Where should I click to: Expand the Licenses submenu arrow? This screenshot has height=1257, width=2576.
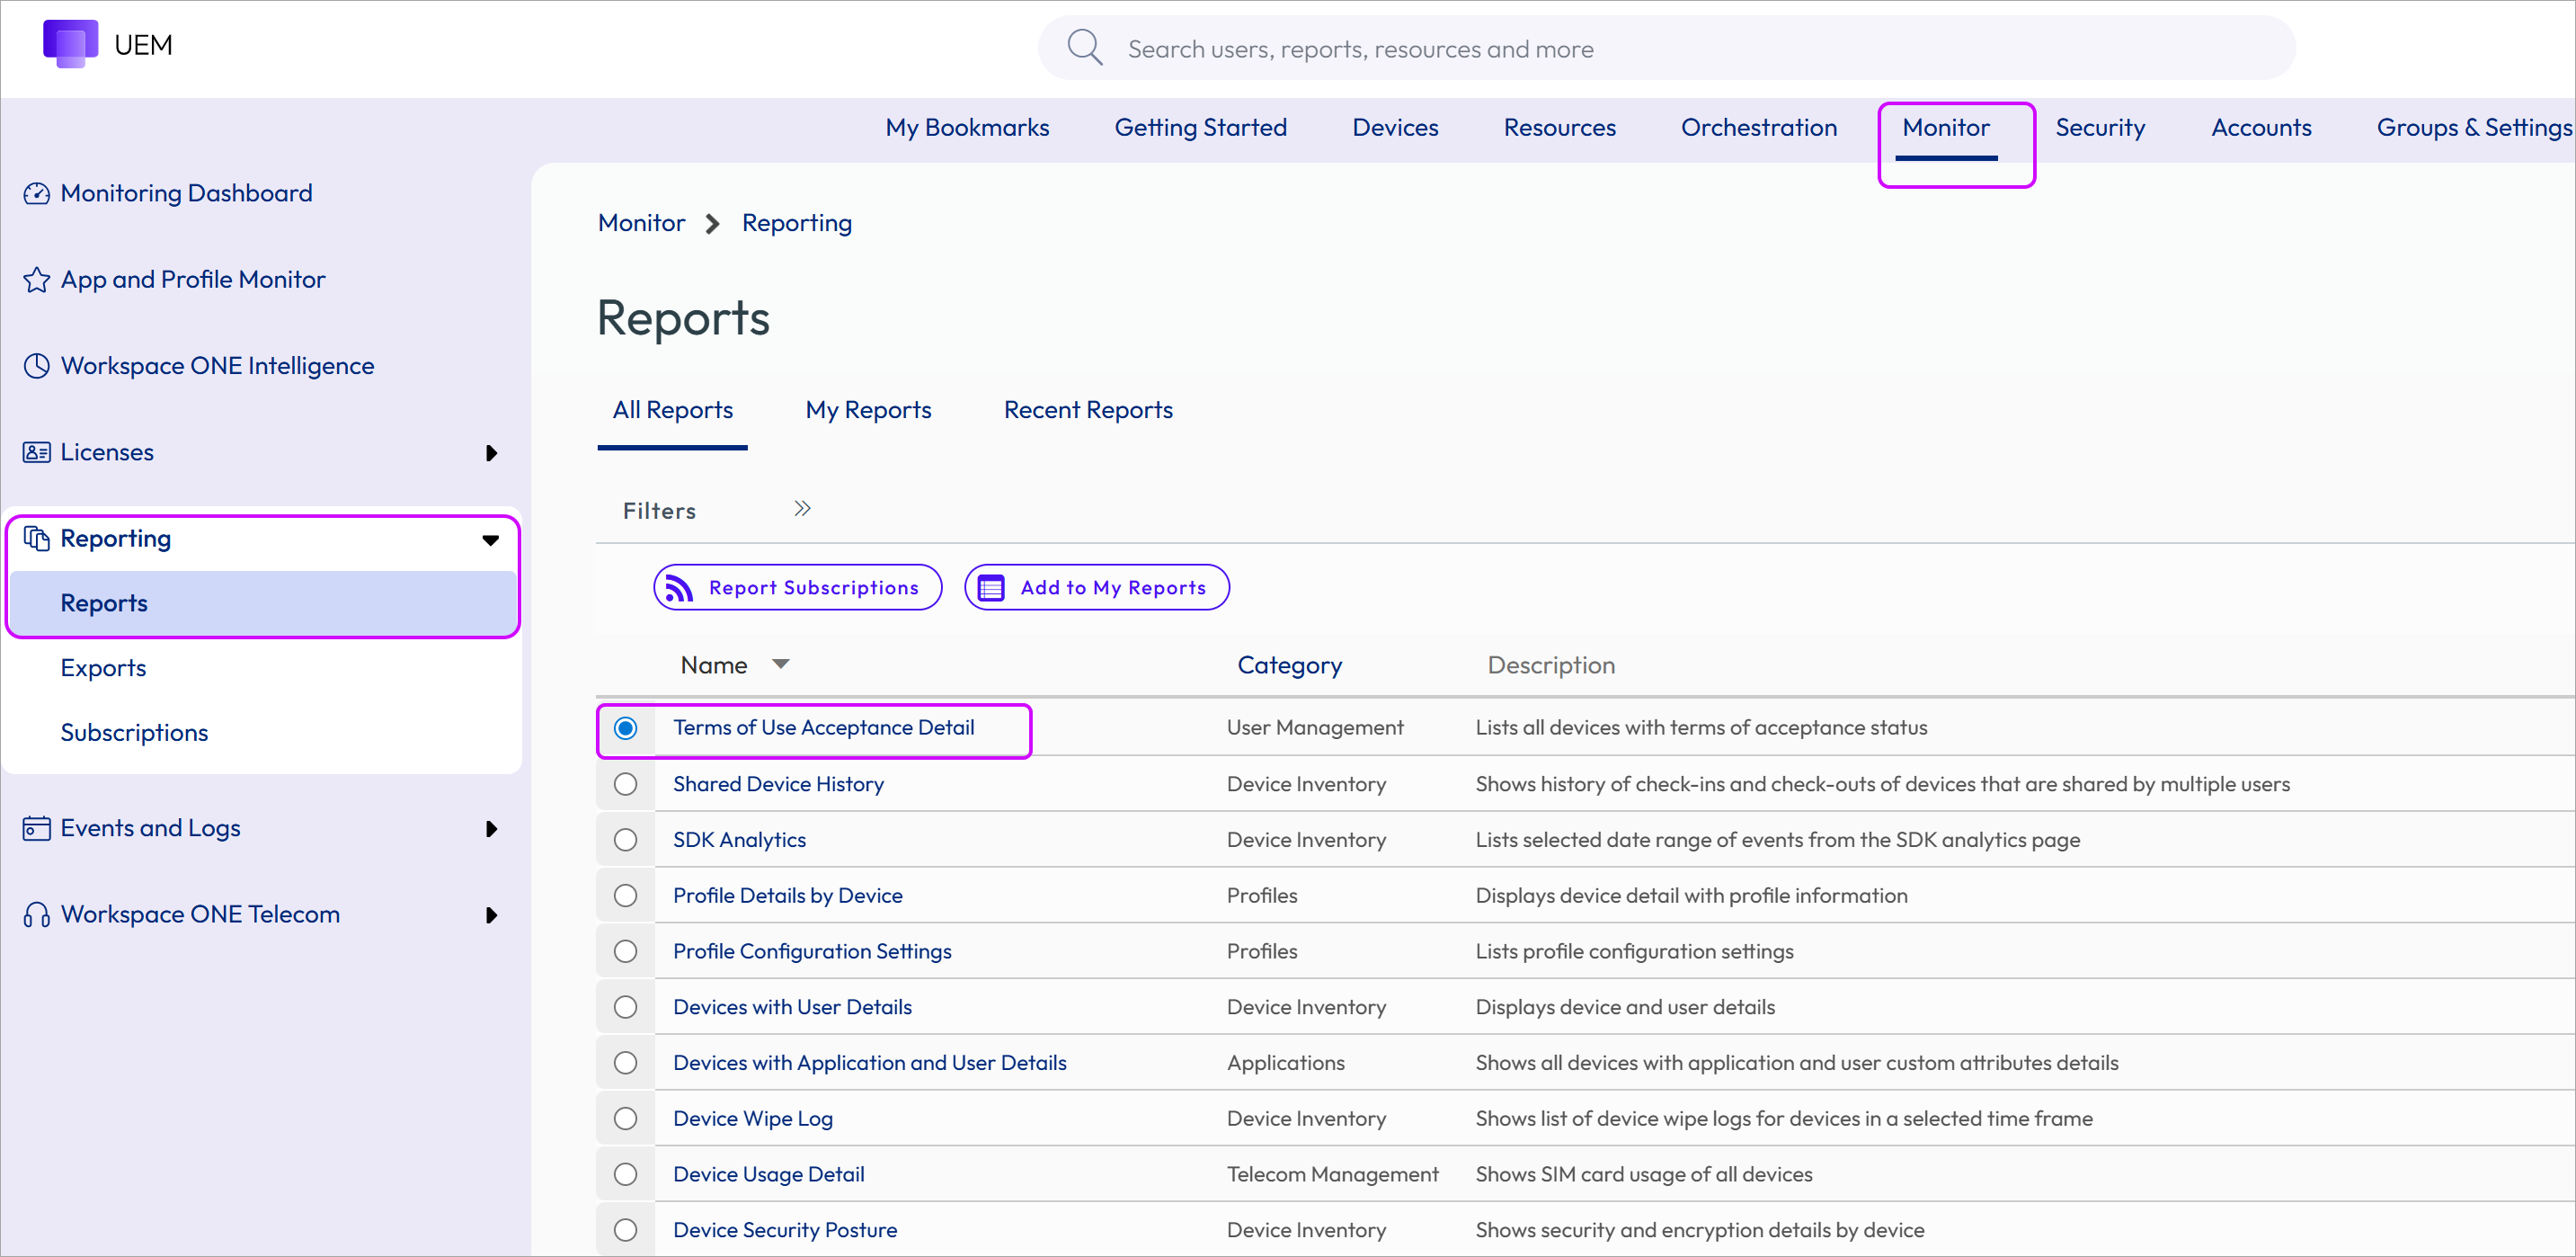click(x=491, y=453)
